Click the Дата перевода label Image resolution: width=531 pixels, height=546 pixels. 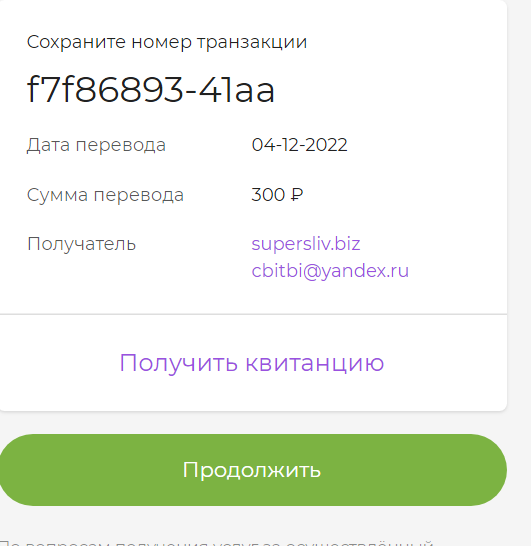(x=96, y=145)
